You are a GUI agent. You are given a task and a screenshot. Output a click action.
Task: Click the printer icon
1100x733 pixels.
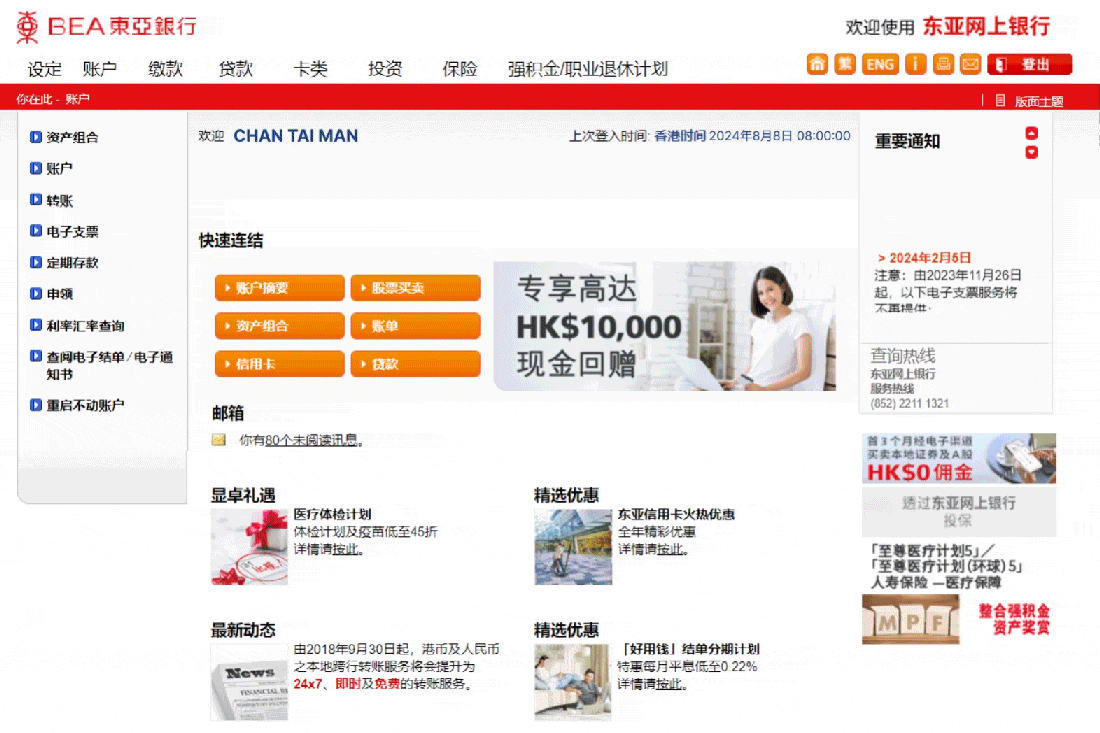(944, 65)
